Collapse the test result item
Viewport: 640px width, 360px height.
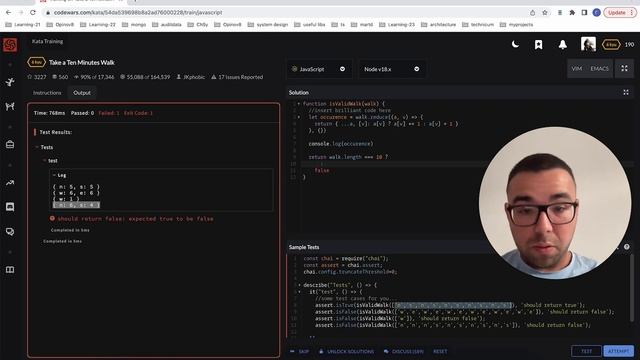(x=44, y=160)
